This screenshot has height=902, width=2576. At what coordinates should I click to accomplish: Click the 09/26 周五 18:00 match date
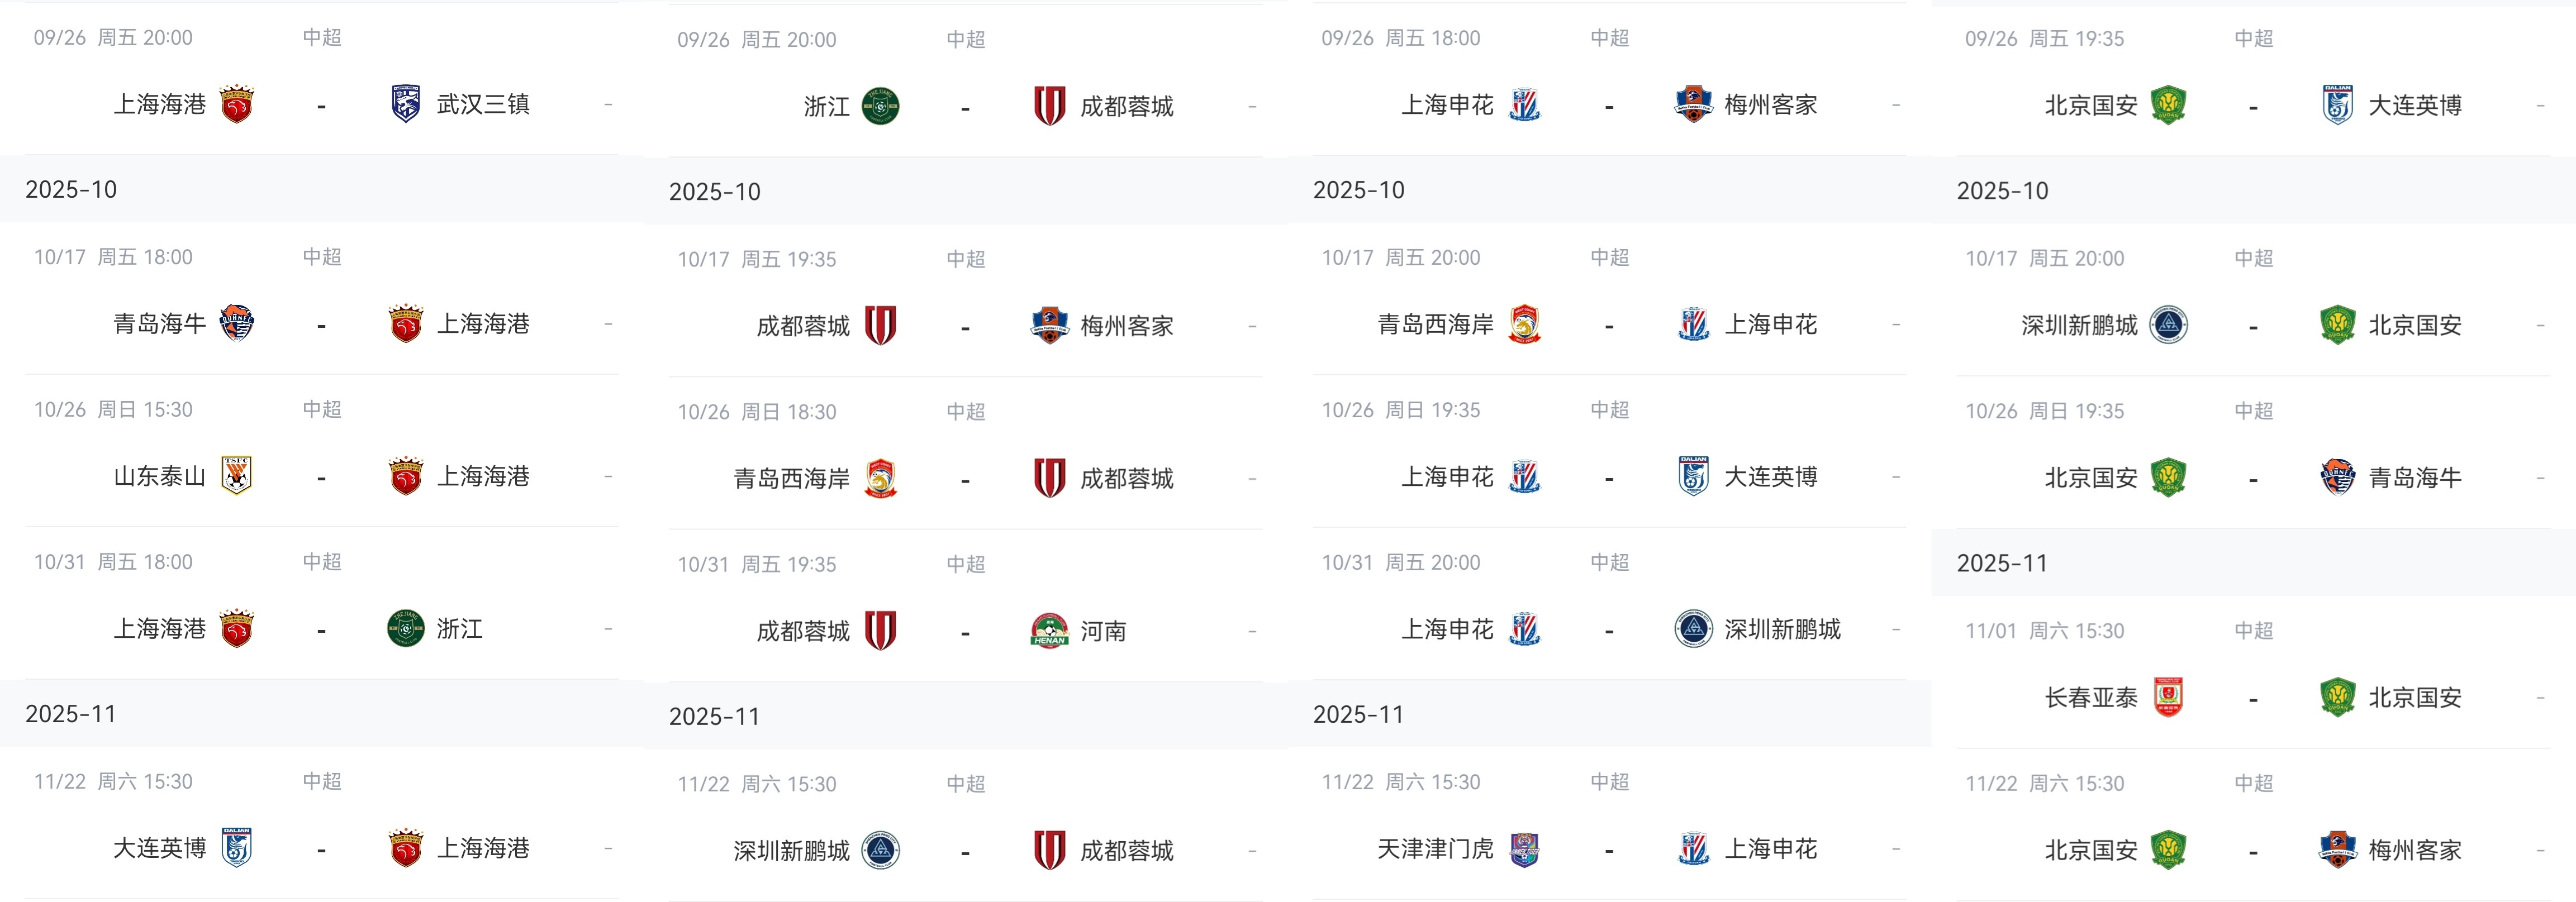click(x=1400, y=38)
